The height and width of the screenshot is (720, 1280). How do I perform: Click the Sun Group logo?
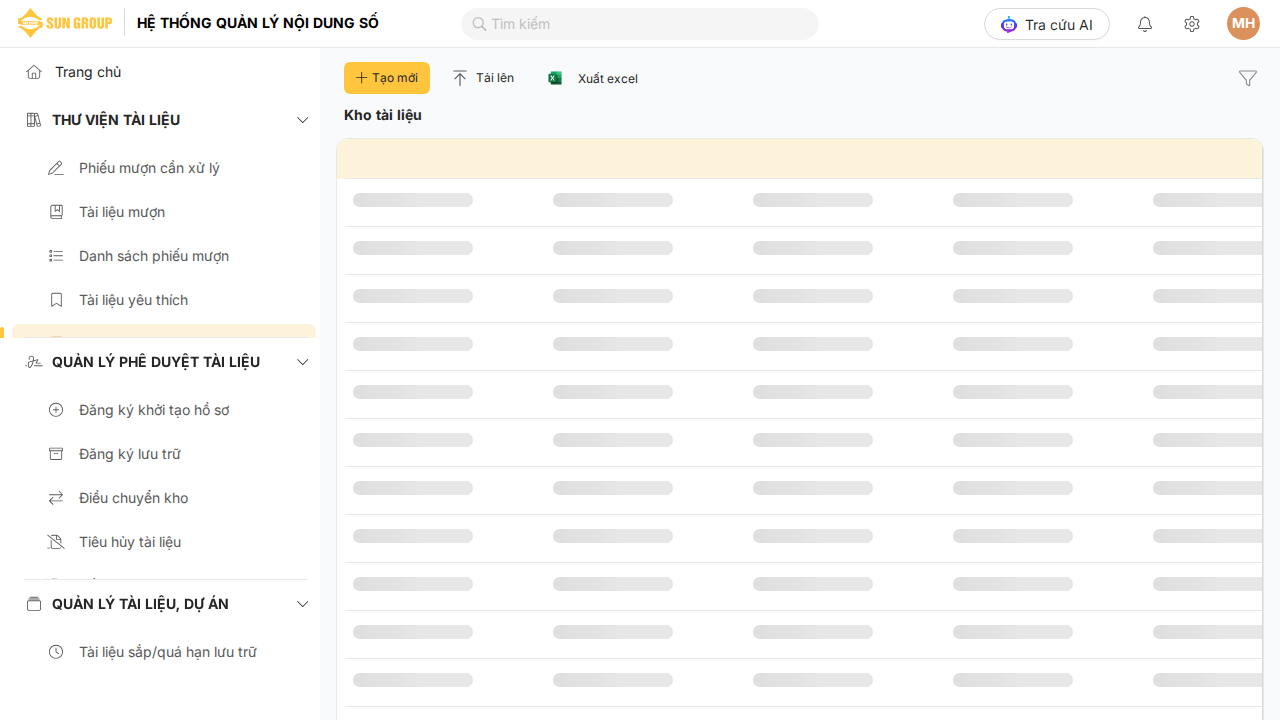pos(64,23)
